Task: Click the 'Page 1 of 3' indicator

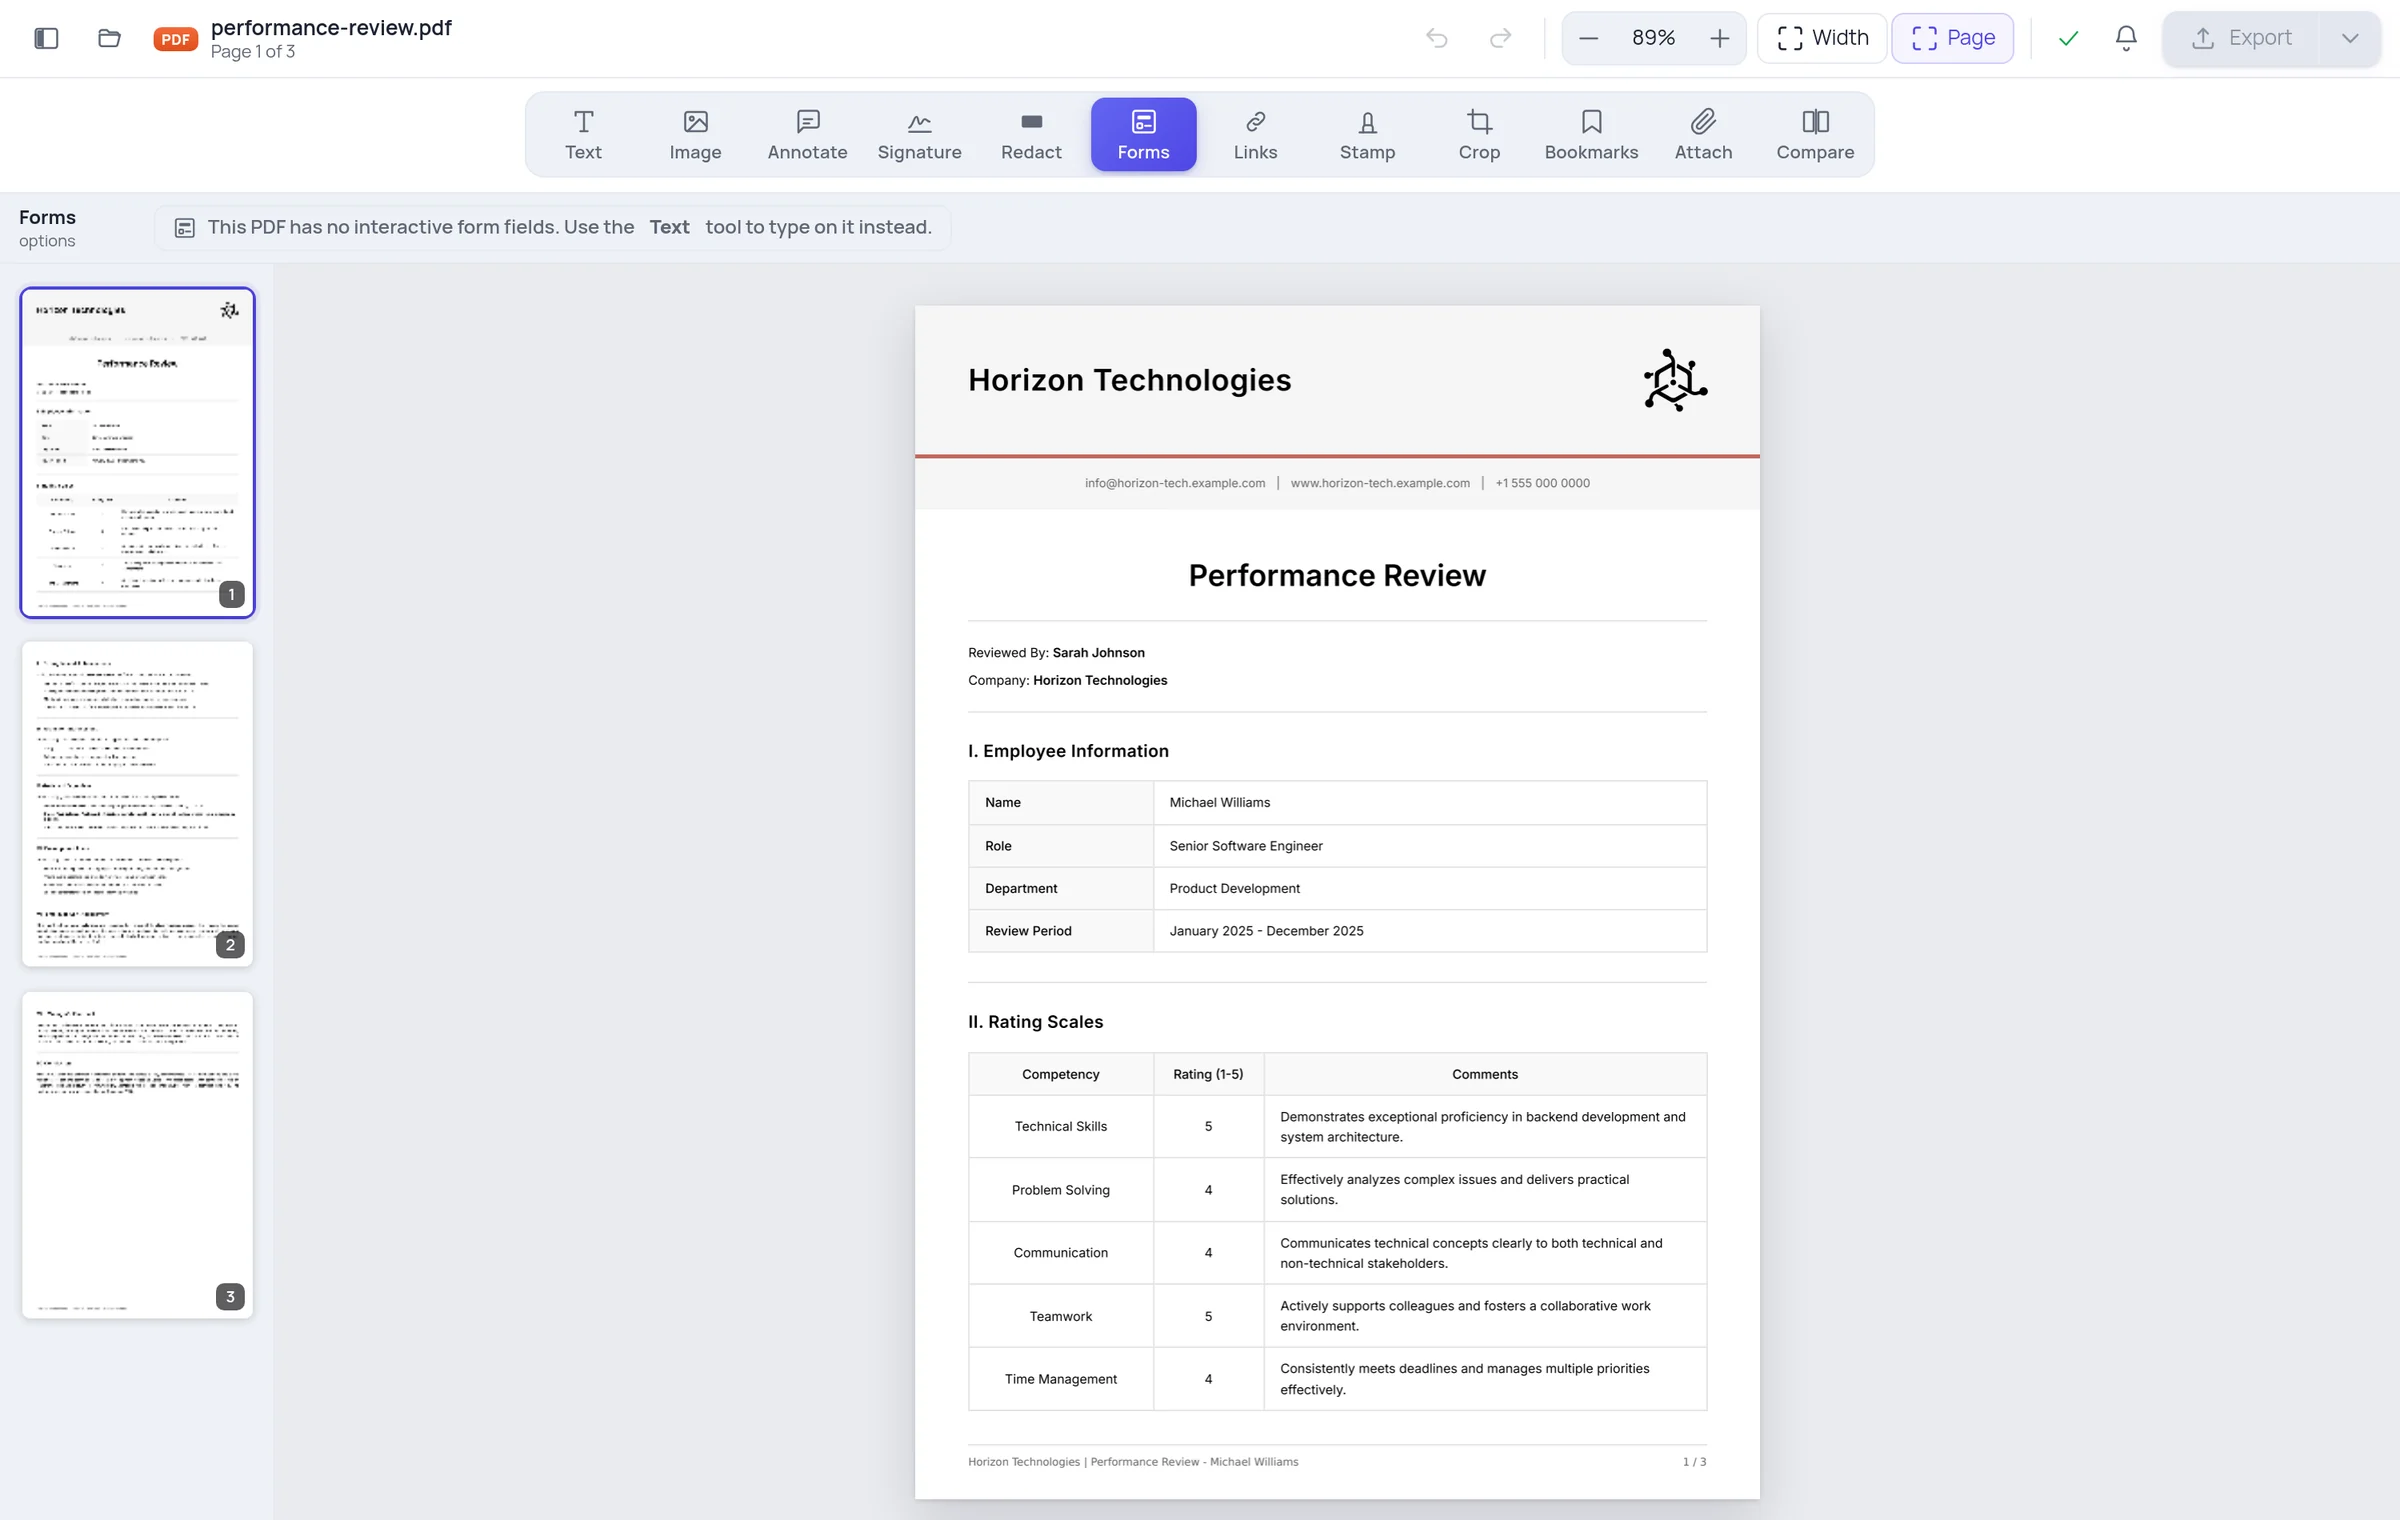Action: click(x=252, y=52)
